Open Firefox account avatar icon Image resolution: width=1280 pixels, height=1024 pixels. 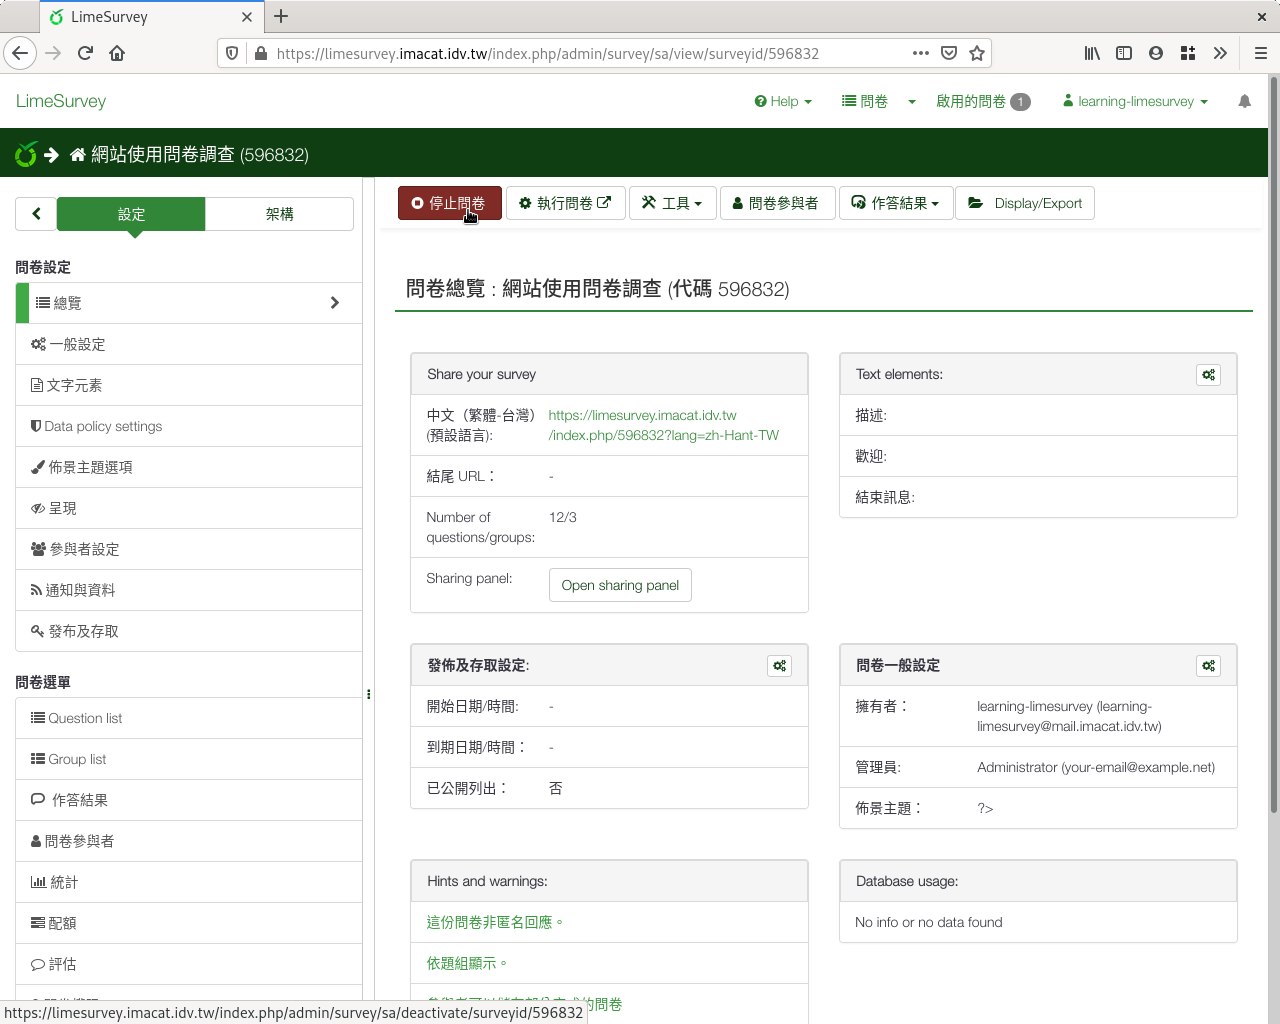1156,53
